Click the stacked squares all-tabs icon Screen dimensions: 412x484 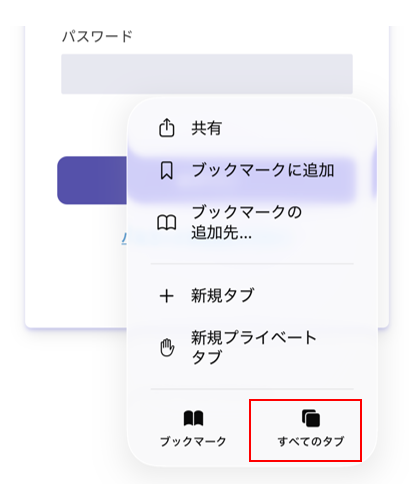pyautogui.click(x=311, y=418)
